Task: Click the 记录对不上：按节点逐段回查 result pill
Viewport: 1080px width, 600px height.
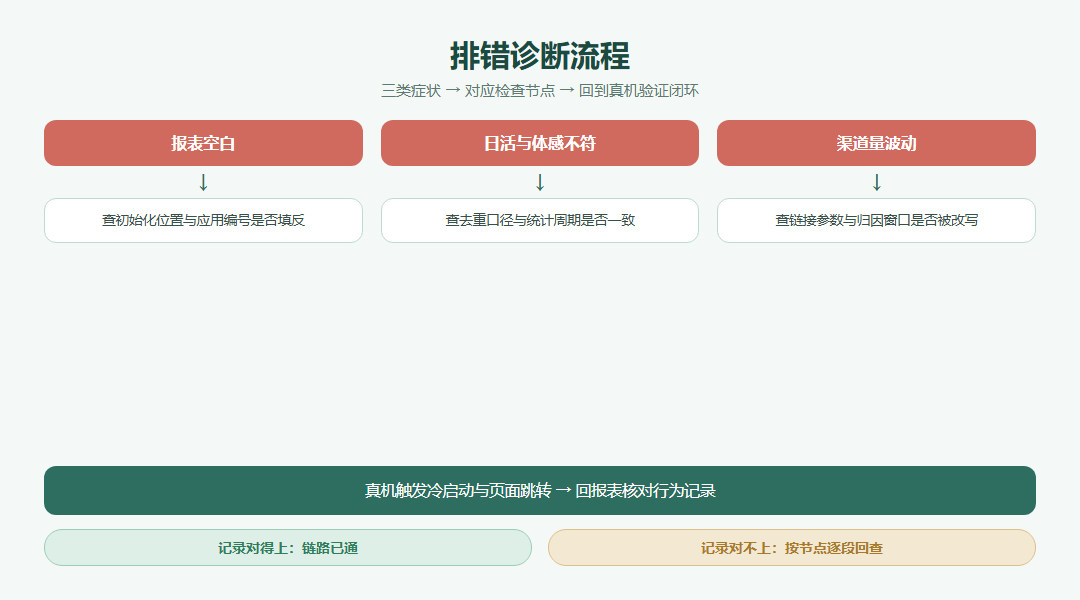Action: coord(792,548)
